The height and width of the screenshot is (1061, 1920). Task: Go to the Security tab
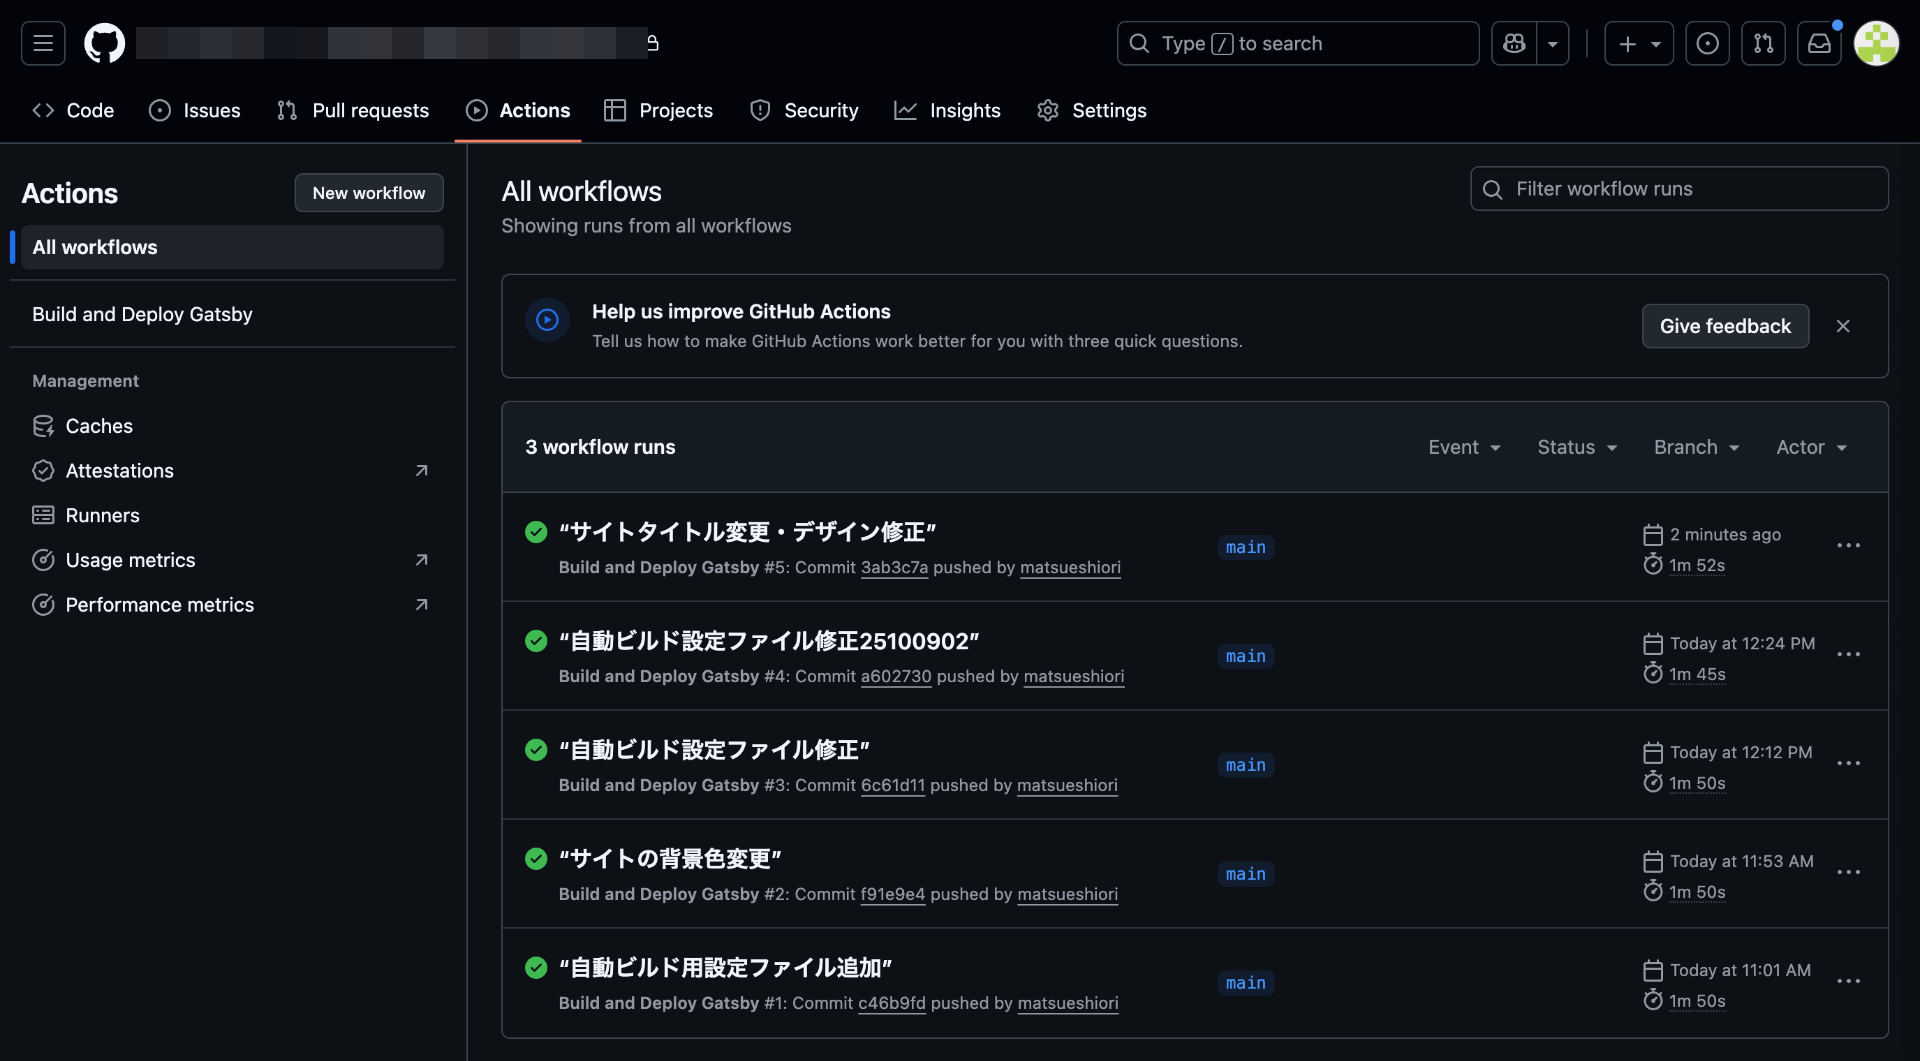coord(804,110)
